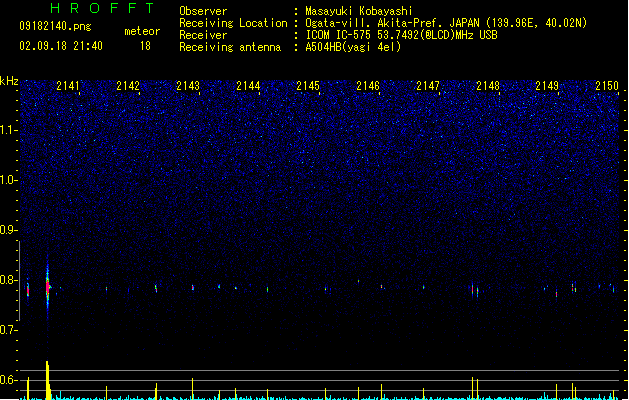Click observer name Masayuki Kobayashi
This screenshot has height=400, width=629.
359,11
